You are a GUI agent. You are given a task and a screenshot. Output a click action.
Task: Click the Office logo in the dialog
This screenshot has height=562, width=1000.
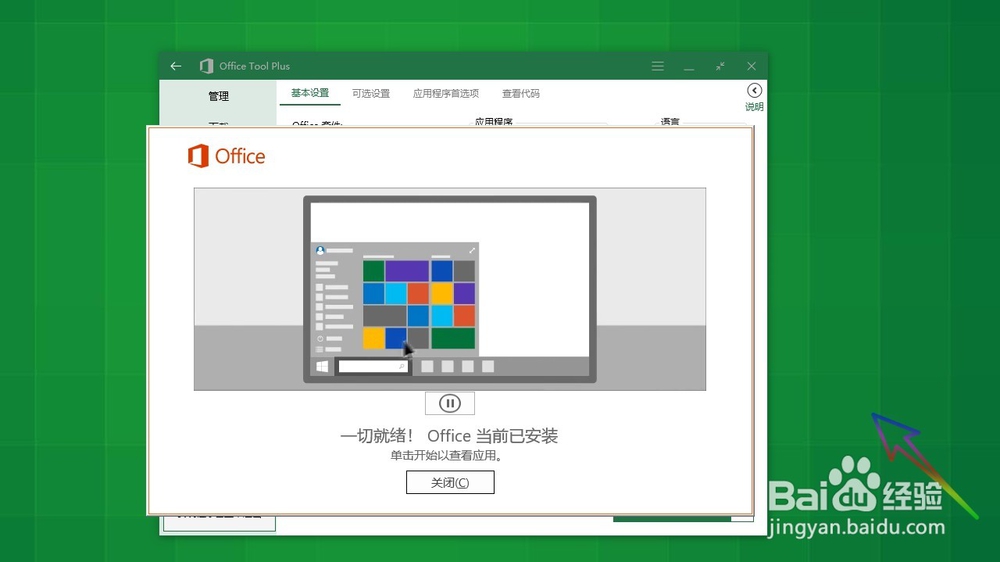pos(226,156)
